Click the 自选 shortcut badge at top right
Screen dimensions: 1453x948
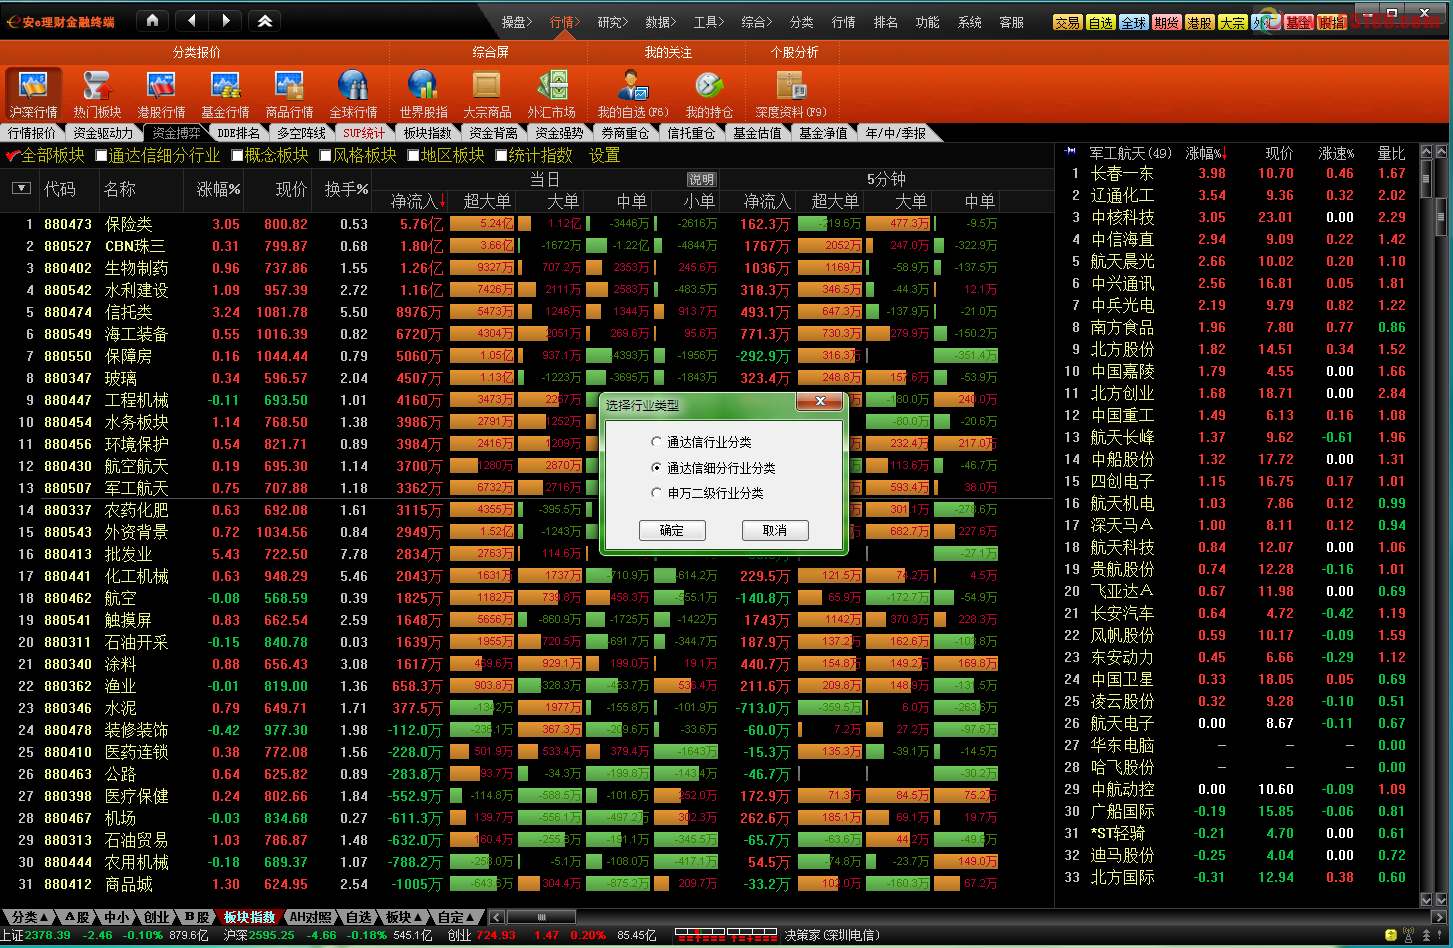[1100, 22]
